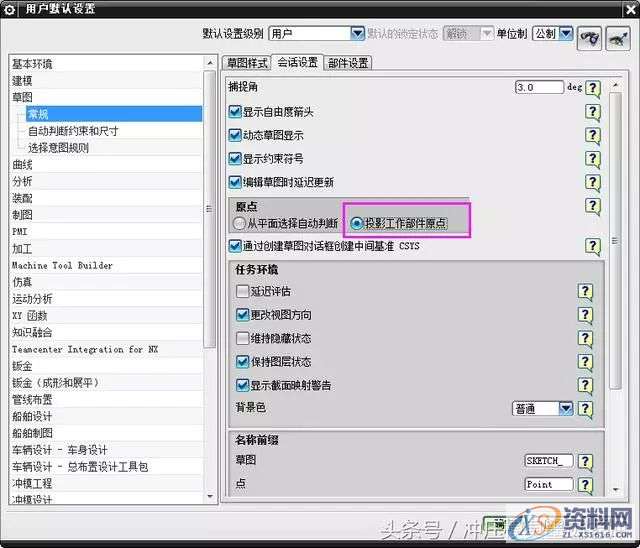640x548 pixels.
Task: Select 常规 under 草图
Action: (114, 114)
